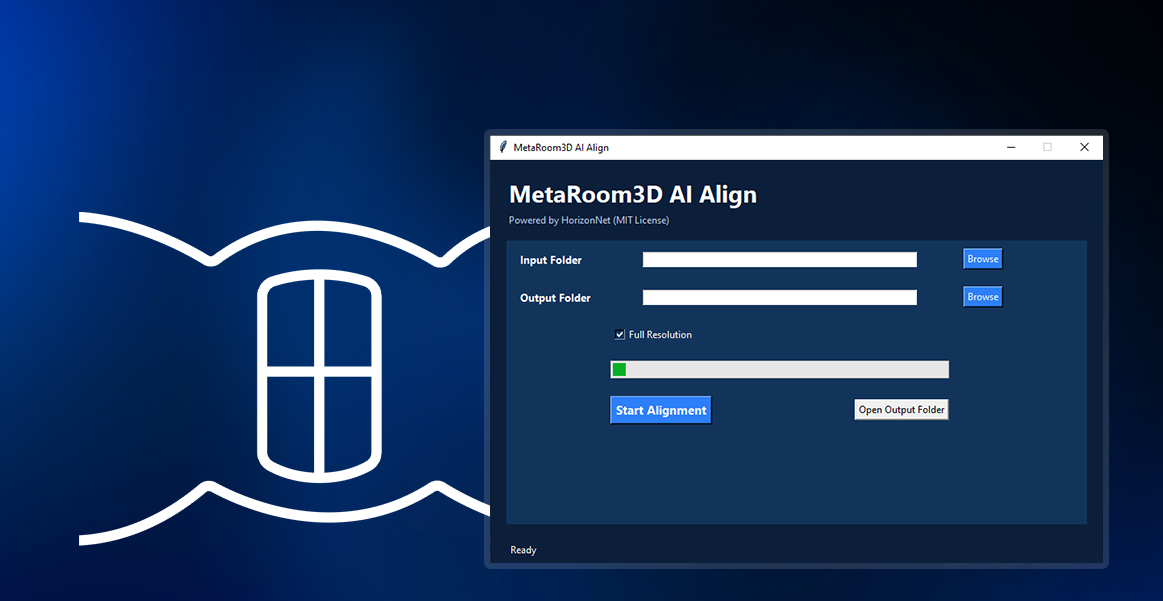Open Output Folder button
The height and width of the screenshot is (601, 1163).
pyautogui.click(x=901, y=410)
